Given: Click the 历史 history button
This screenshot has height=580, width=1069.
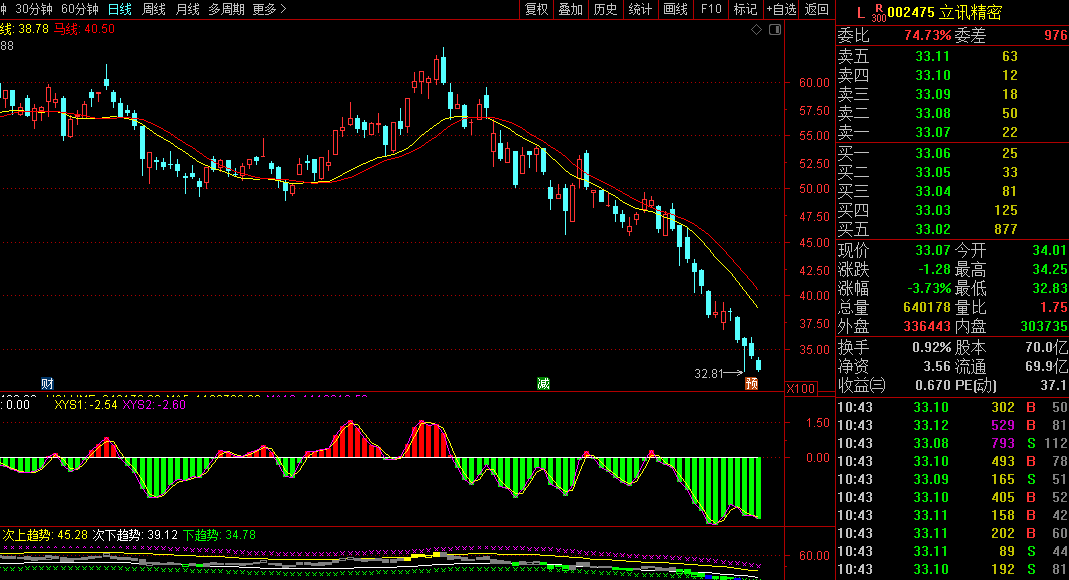Looking at the screenshot, I should point(605,10).
